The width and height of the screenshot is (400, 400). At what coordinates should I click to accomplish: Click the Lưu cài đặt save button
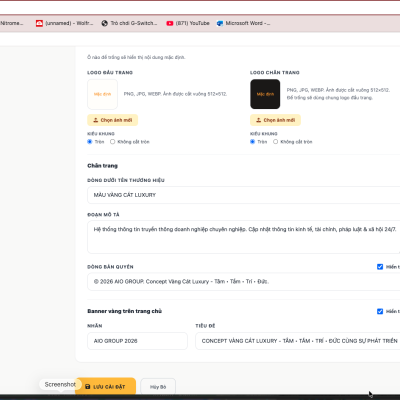pos(105,386)
